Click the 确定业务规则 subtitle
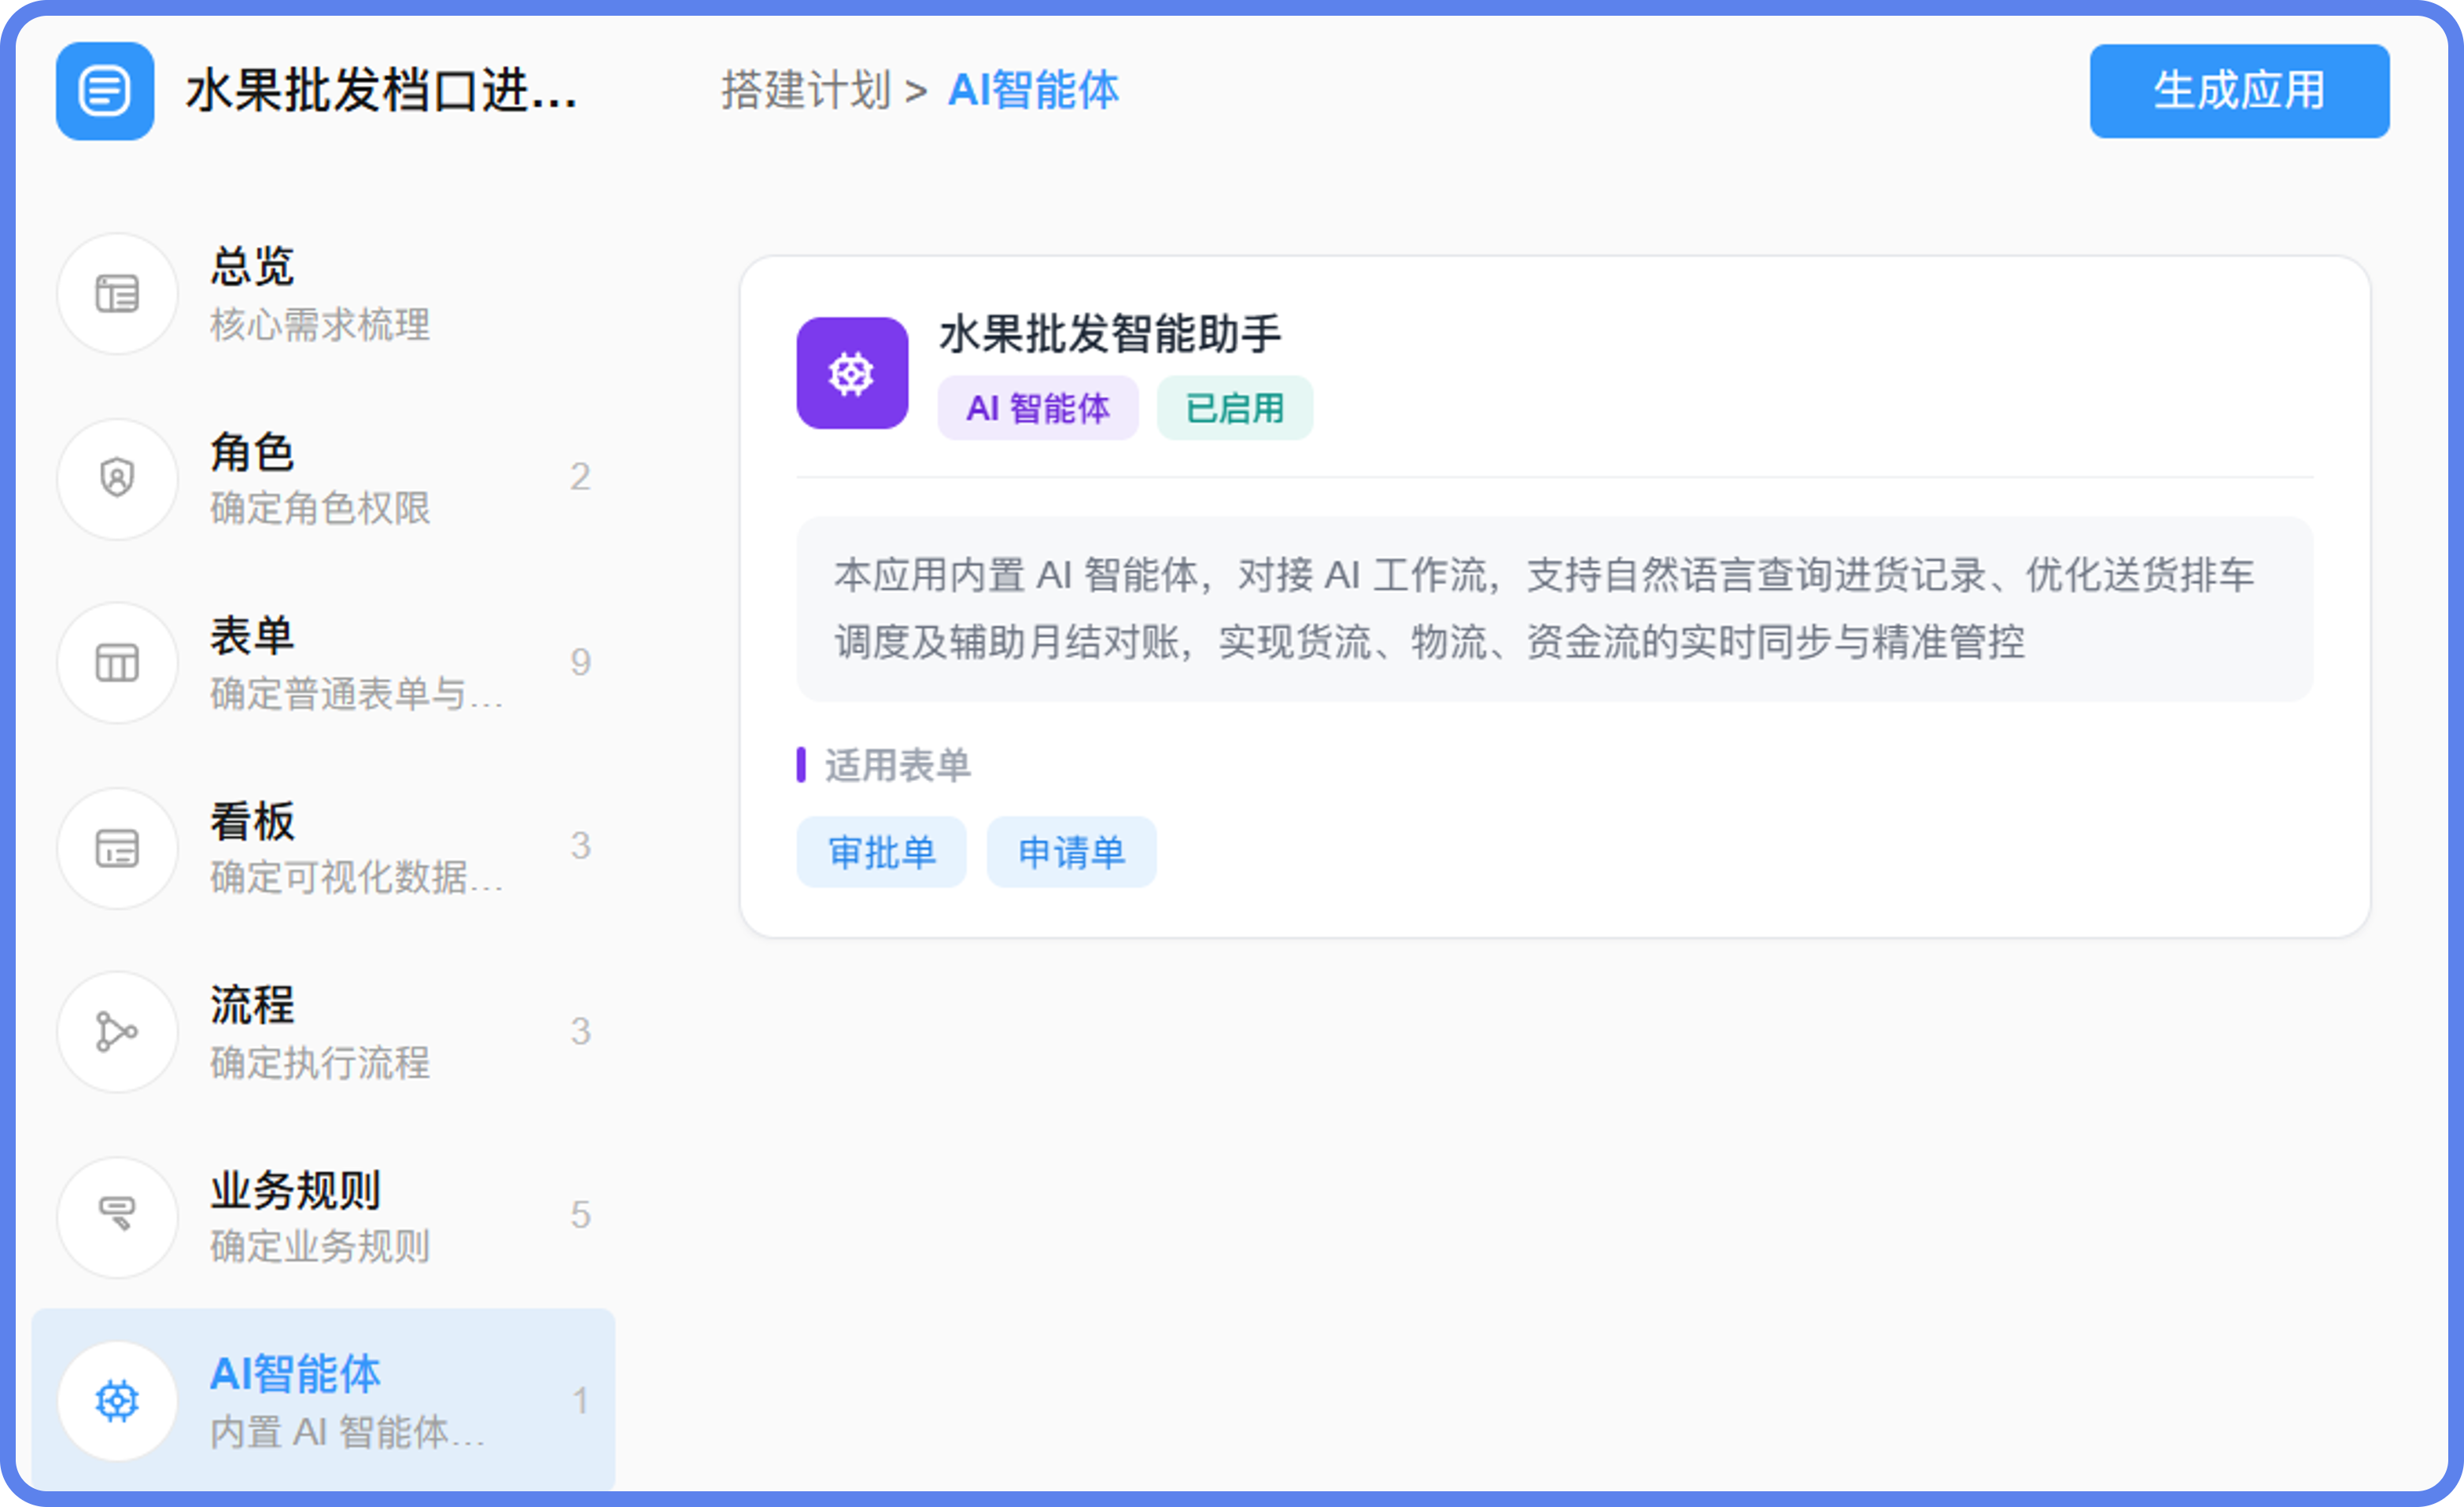 [x=320, y=1247]
